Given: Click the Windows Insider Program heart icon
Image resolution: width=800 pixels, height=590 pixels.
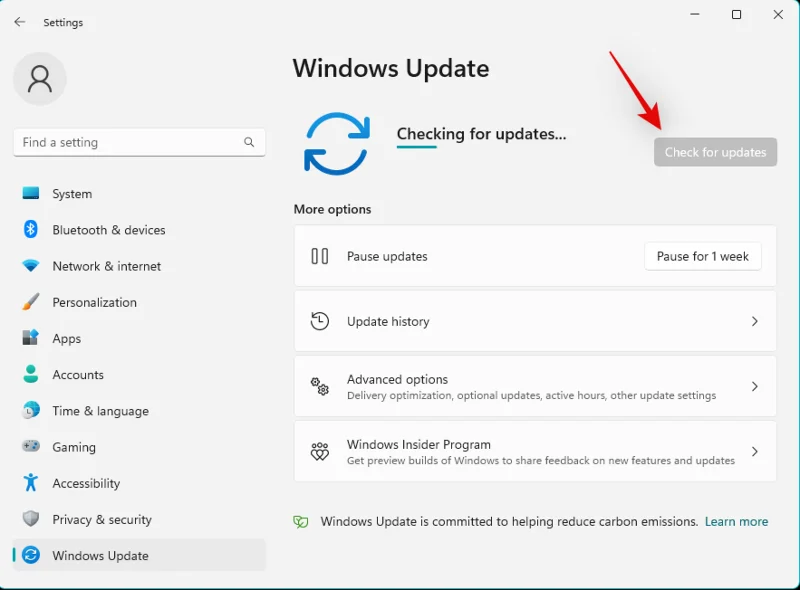Looking at the screenshot, I should [x=320, y=451].
